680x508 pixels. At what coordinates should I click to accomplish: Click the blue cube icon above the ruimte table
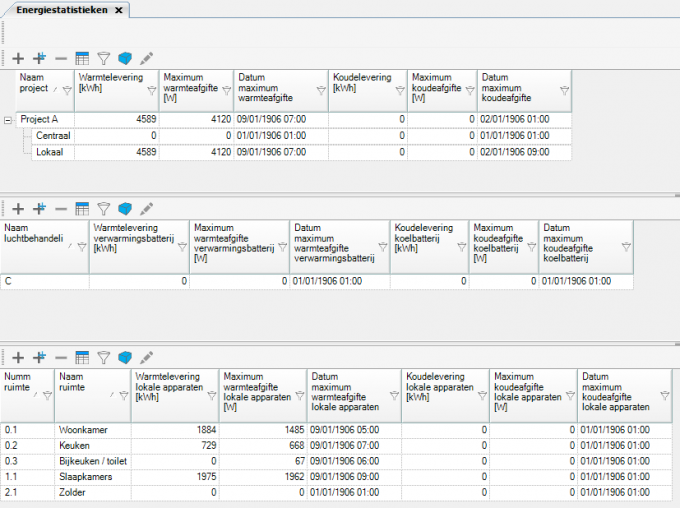(125, 357)
